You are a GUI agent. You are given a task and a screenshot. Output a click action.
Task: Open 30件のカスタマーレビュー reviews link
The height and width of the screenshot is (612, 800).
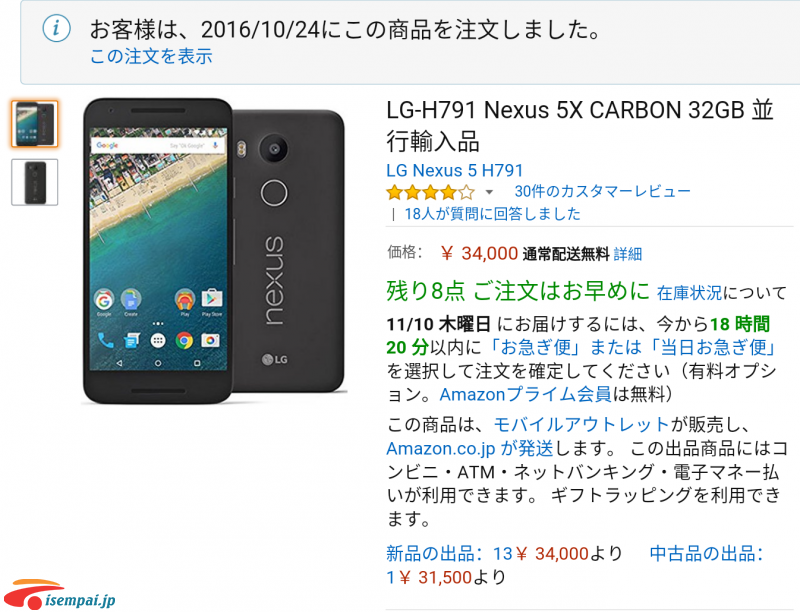603,191
